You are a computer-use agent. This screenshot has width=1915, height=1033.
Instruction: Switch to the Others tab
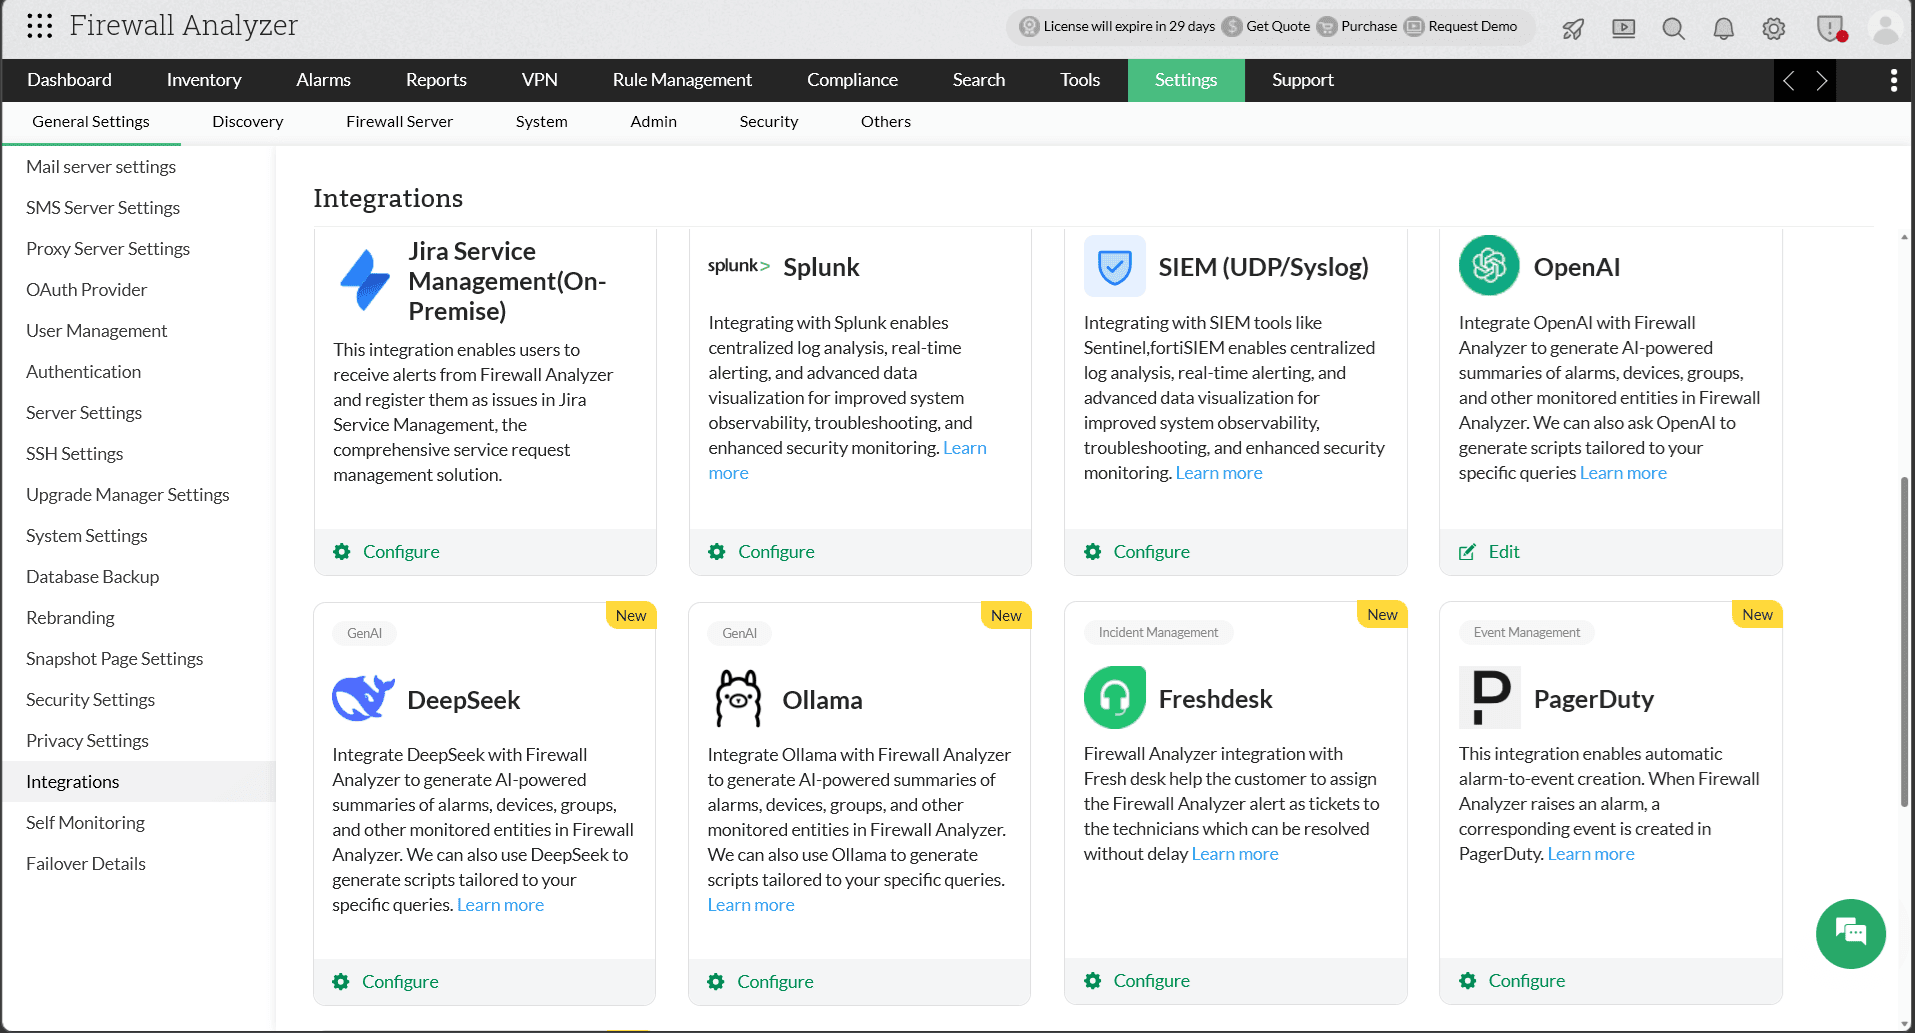pyautogui.click(x=885, y=122)
